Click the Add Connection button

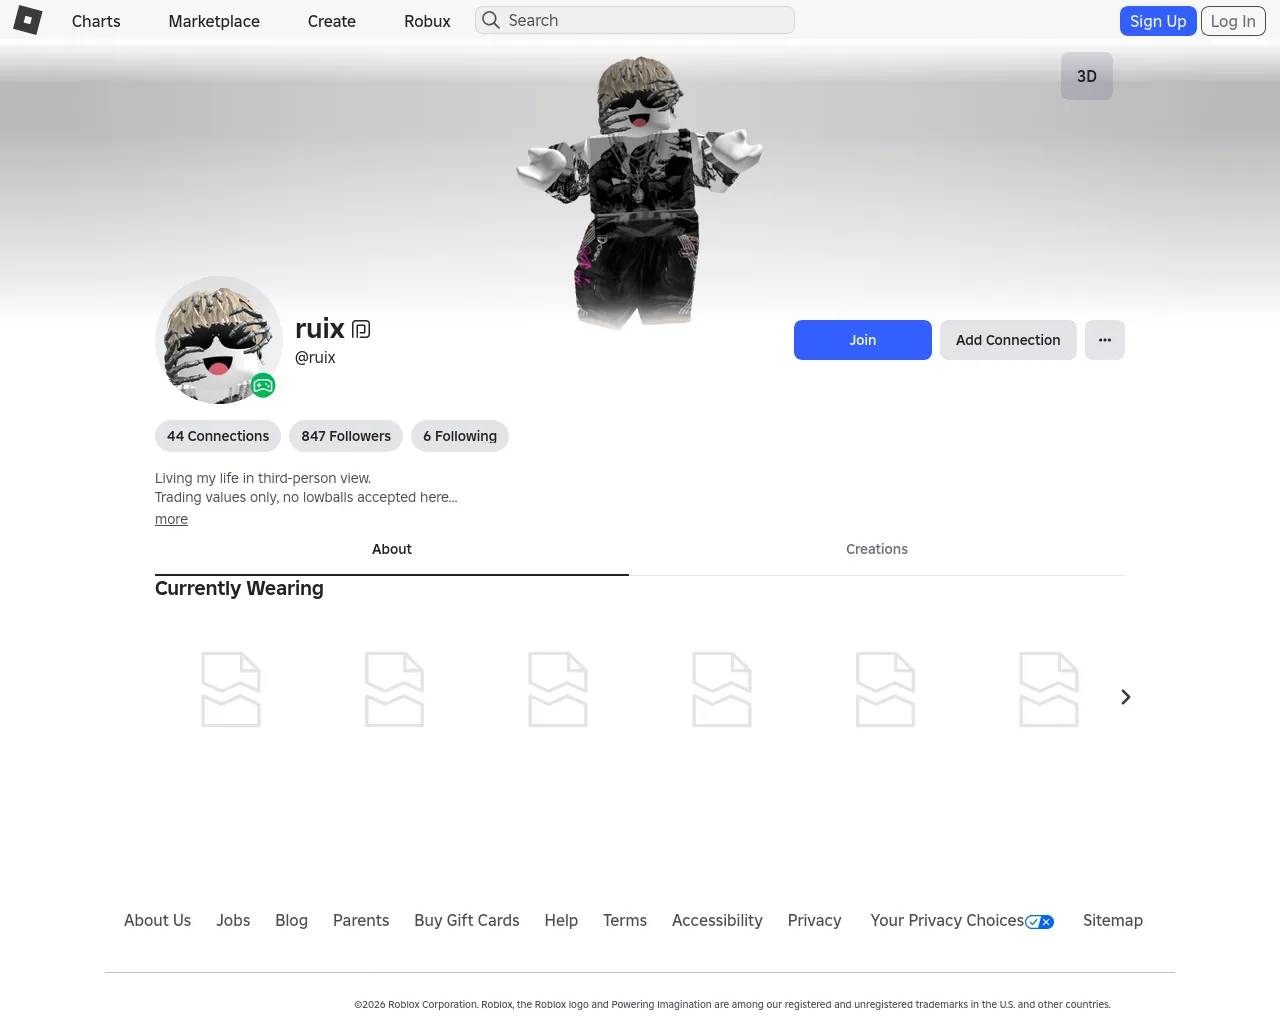click(1008, 340)
